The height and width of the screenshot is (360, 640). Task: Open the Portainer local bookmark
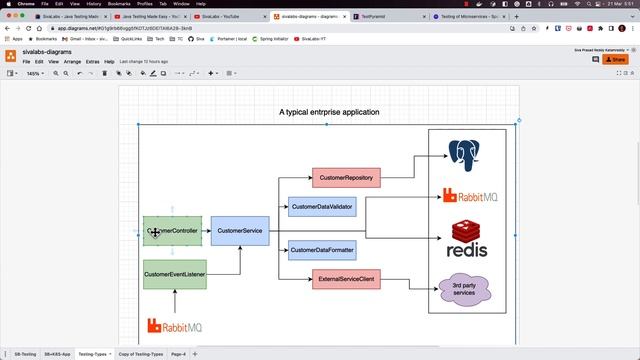[228, 39]
